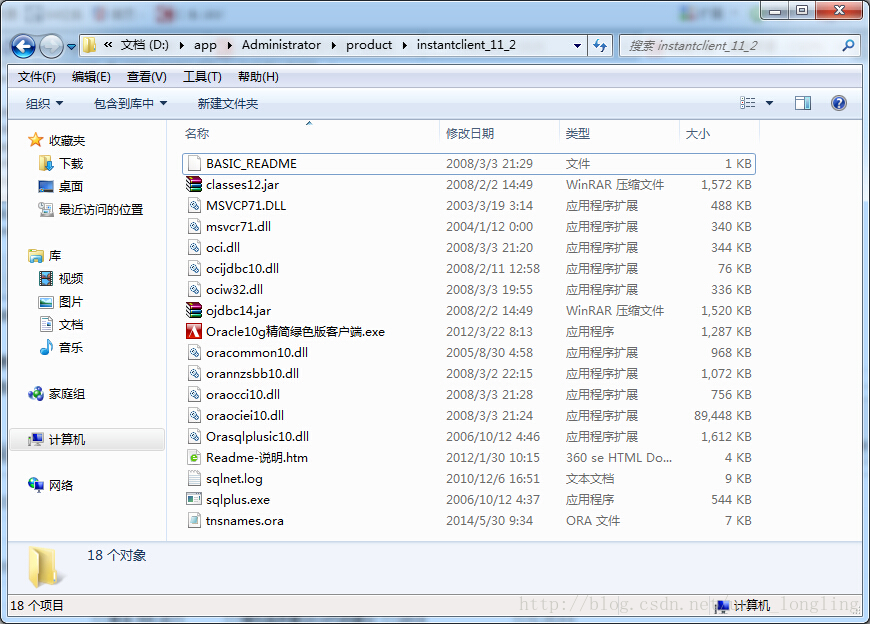Viewport: 870px width, 624px height.
Task: Click the sqlplus.exe application icon
Action: (x=194, y=499)
